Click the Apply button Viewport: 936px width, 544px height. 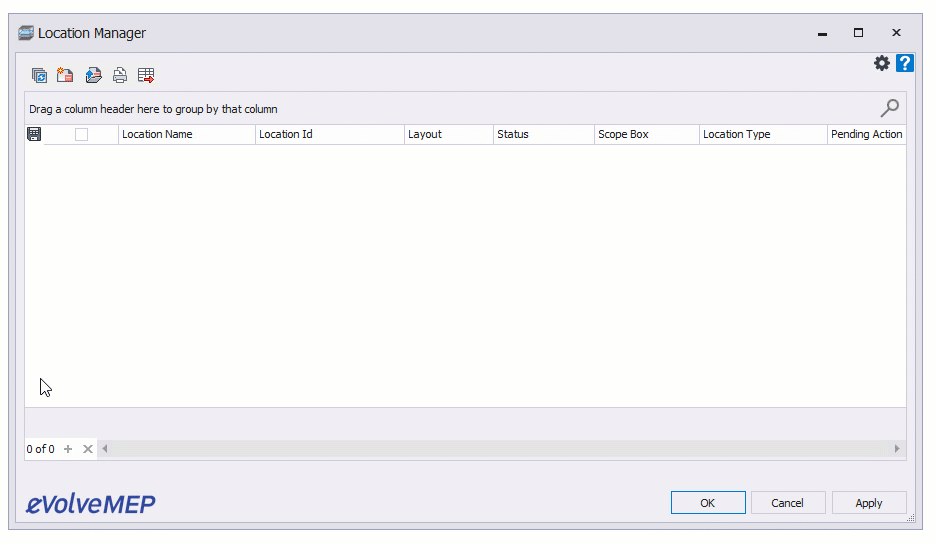click(x=869, y=503)
